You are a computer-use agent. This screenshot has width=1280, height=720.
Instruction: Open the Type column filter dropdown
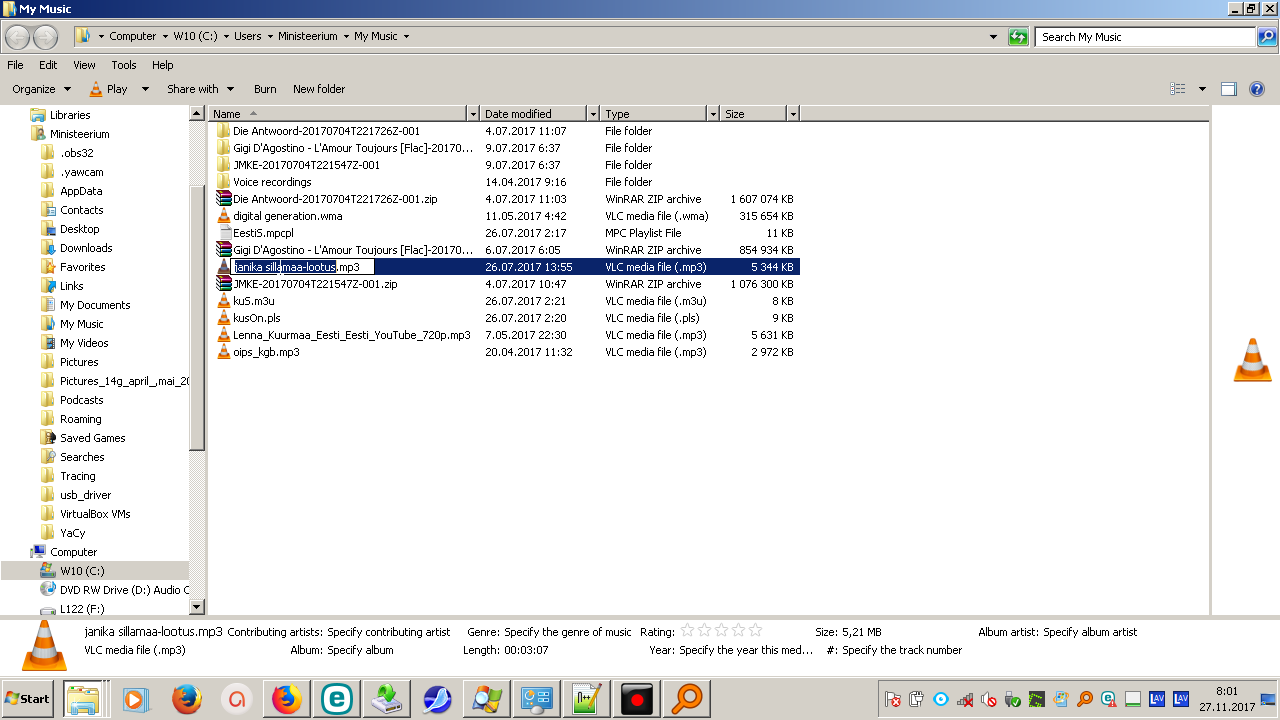tap(713, 114)
